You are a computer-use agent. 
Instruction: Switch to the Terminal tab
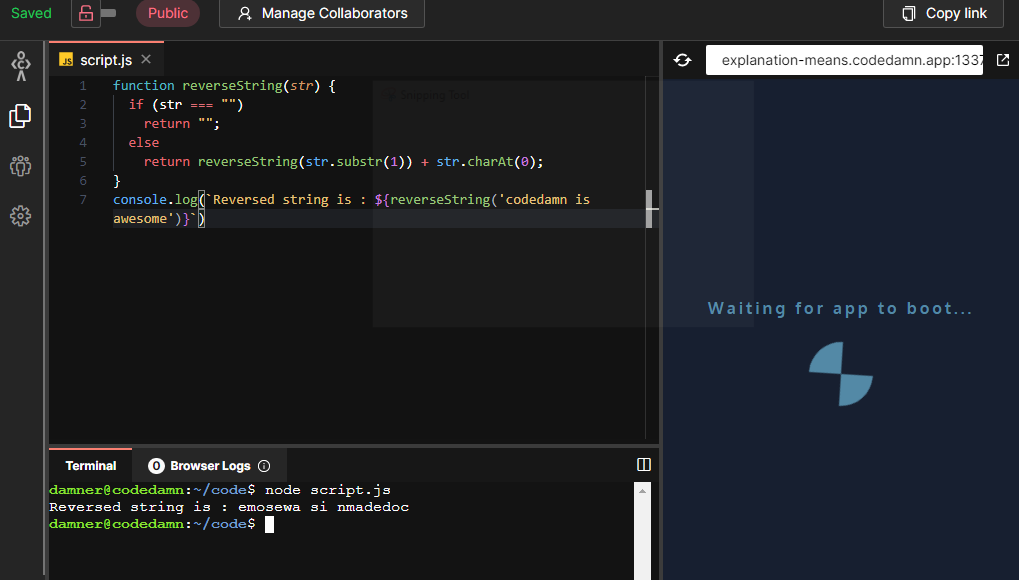[91, 466]
